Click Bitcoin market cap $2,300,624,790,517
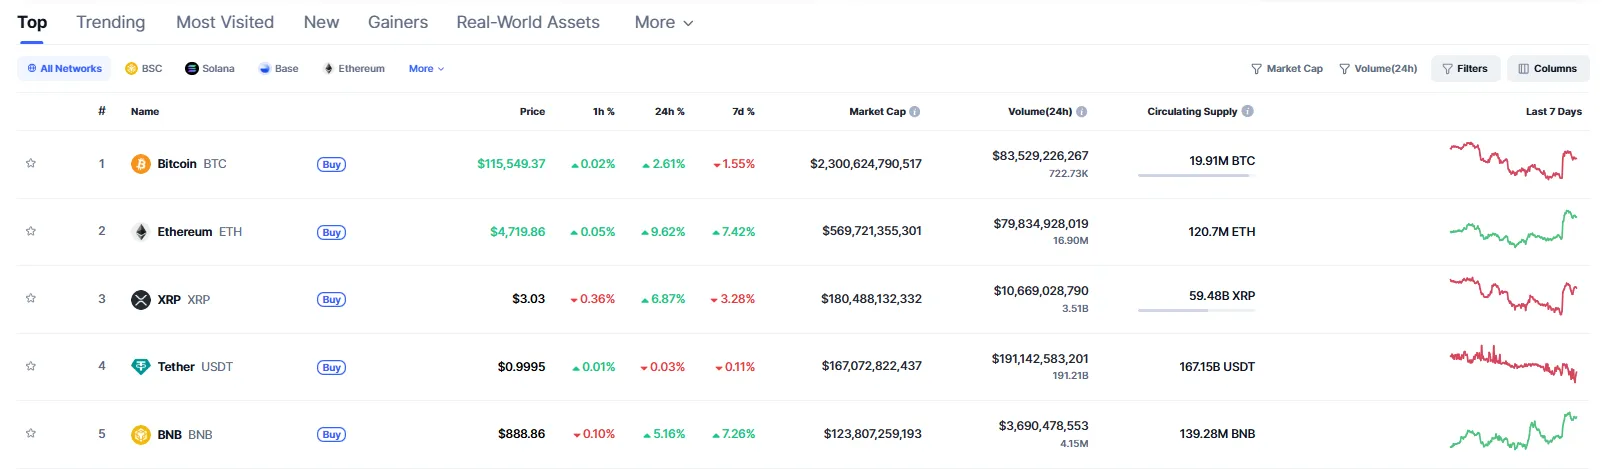The width and height of the screenshot is (1607, 470). (x=866, y=164)
